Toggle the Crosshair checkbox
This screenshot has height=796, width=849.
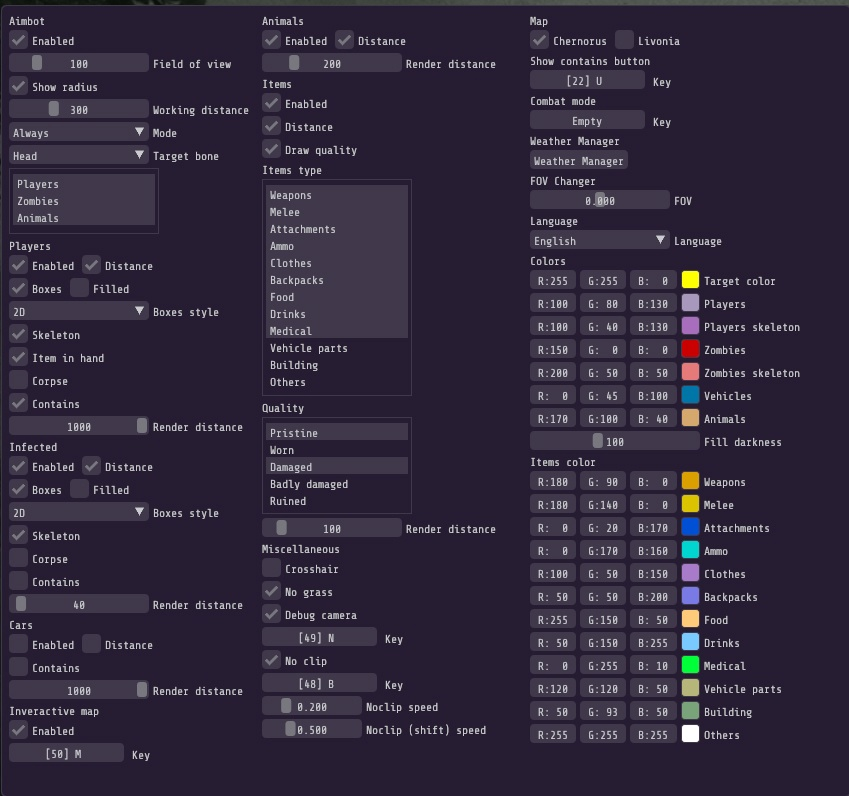[x=271, y=568]
